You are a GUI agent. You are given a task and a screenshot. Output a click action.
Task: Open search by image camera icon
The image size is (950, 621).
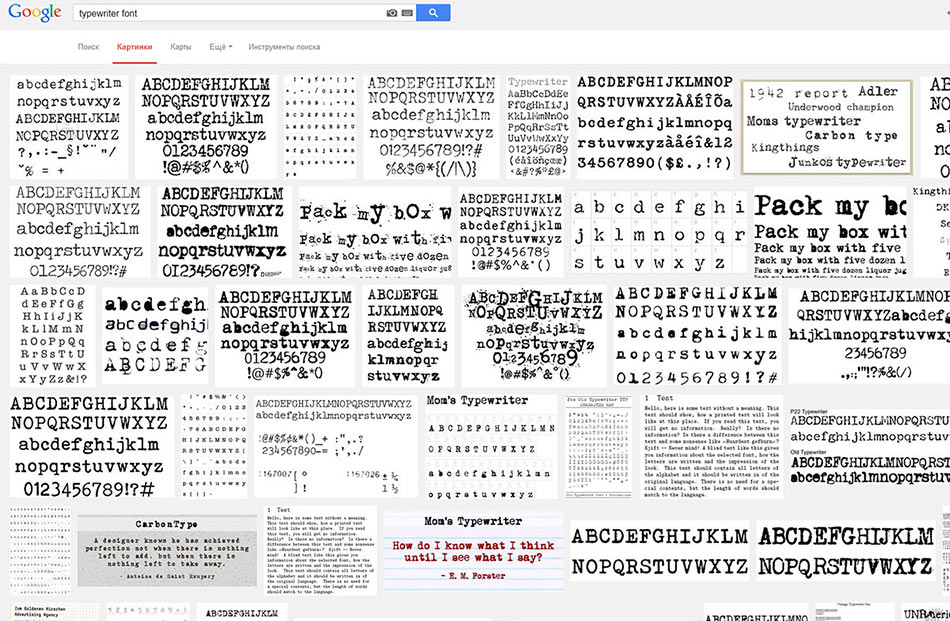[392, 13]
